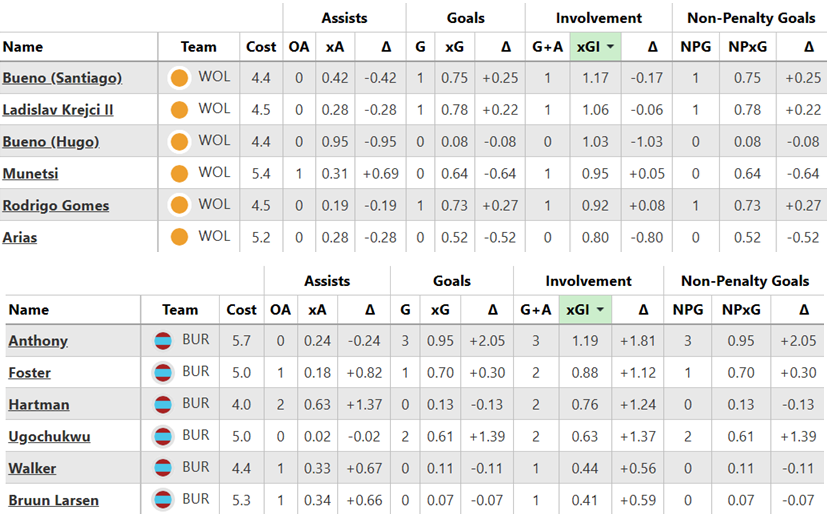Open Bueno (Hugo) player link
Screen dimensions: 830x518
50,142
